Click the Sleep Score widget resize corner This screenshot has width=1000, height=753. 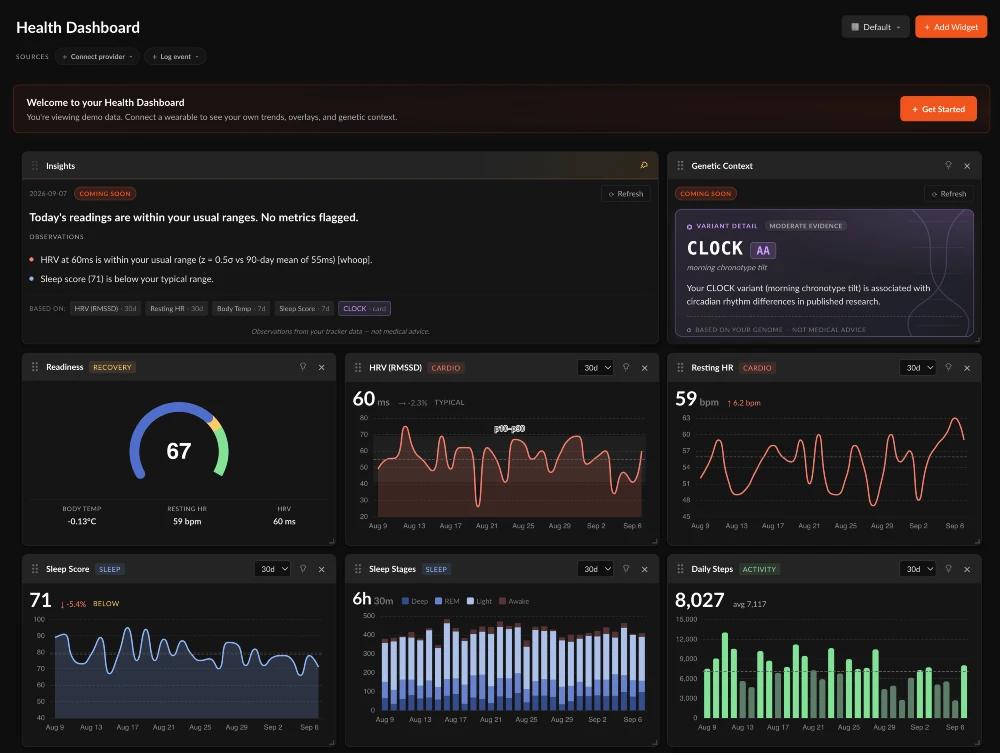coord(332,743)
